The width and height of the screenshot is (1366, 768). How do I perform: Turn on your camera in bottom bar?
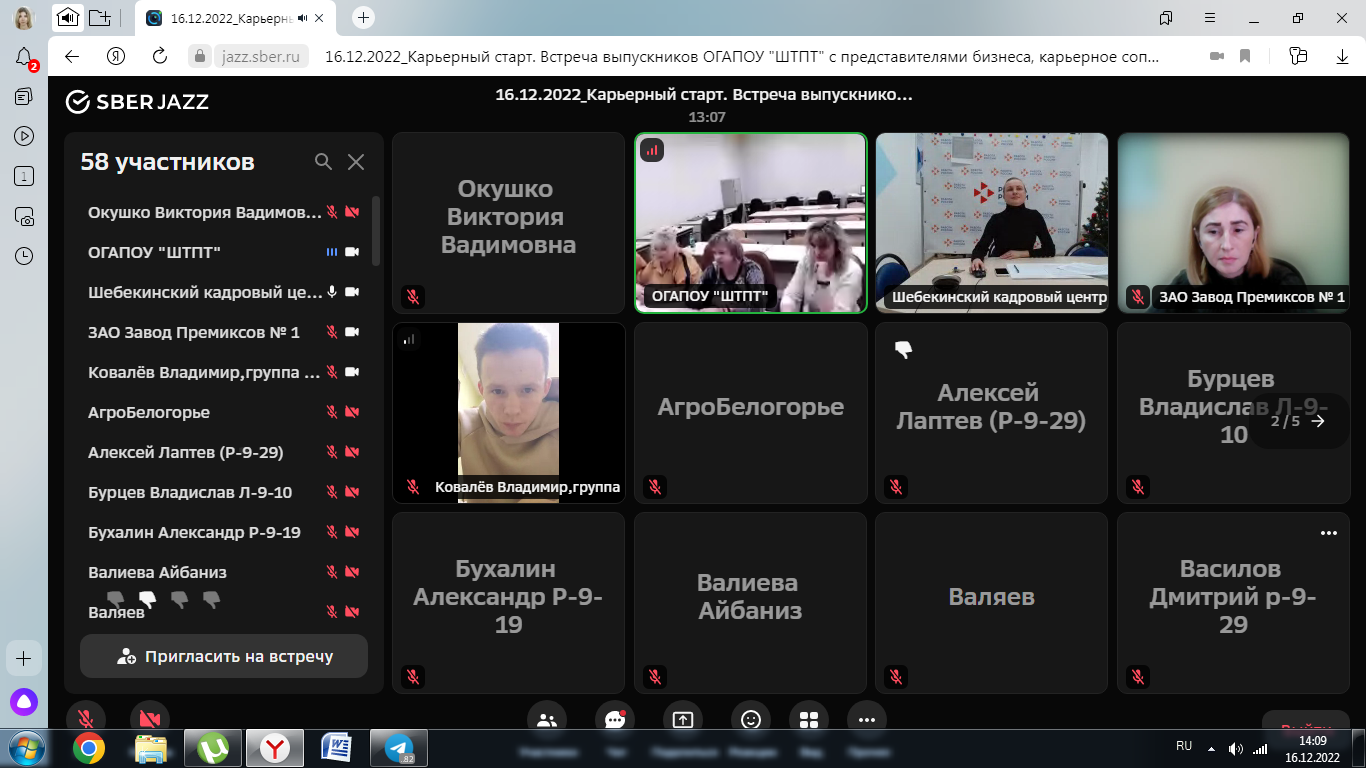click(x=150, y=720)
